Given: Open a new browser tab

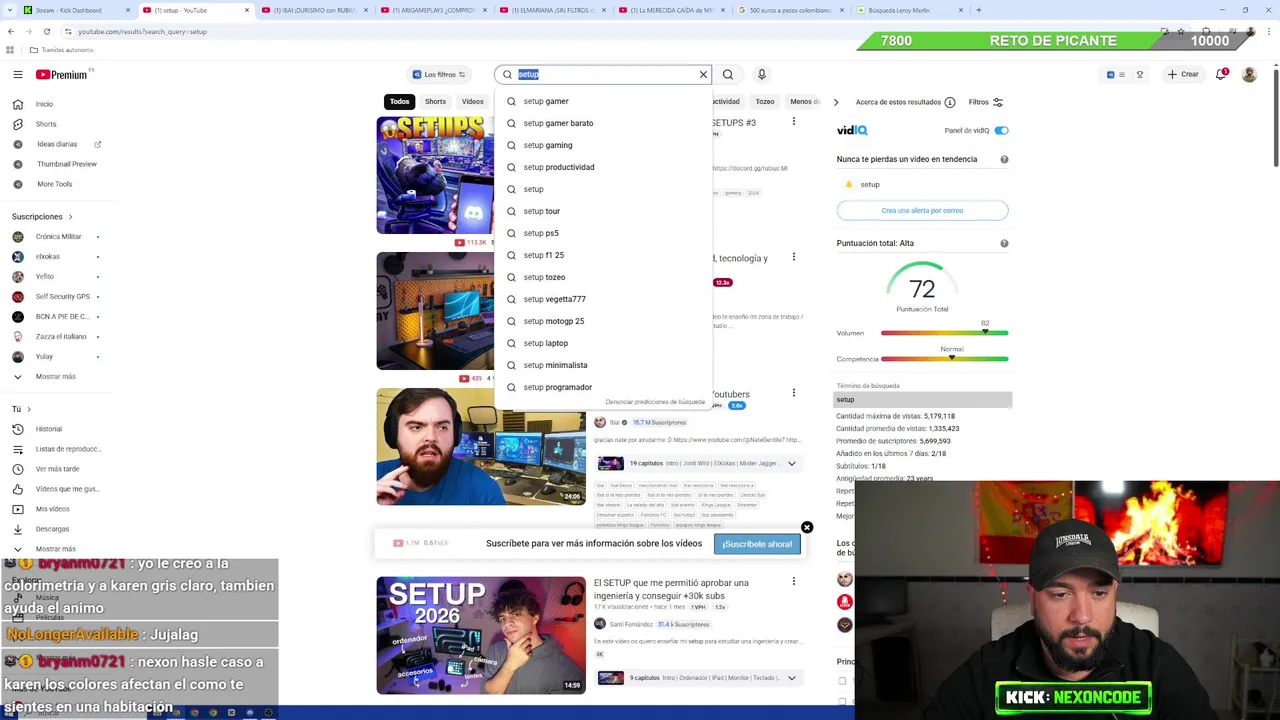Looking at the screenshot, I should [x=978, y=10].
